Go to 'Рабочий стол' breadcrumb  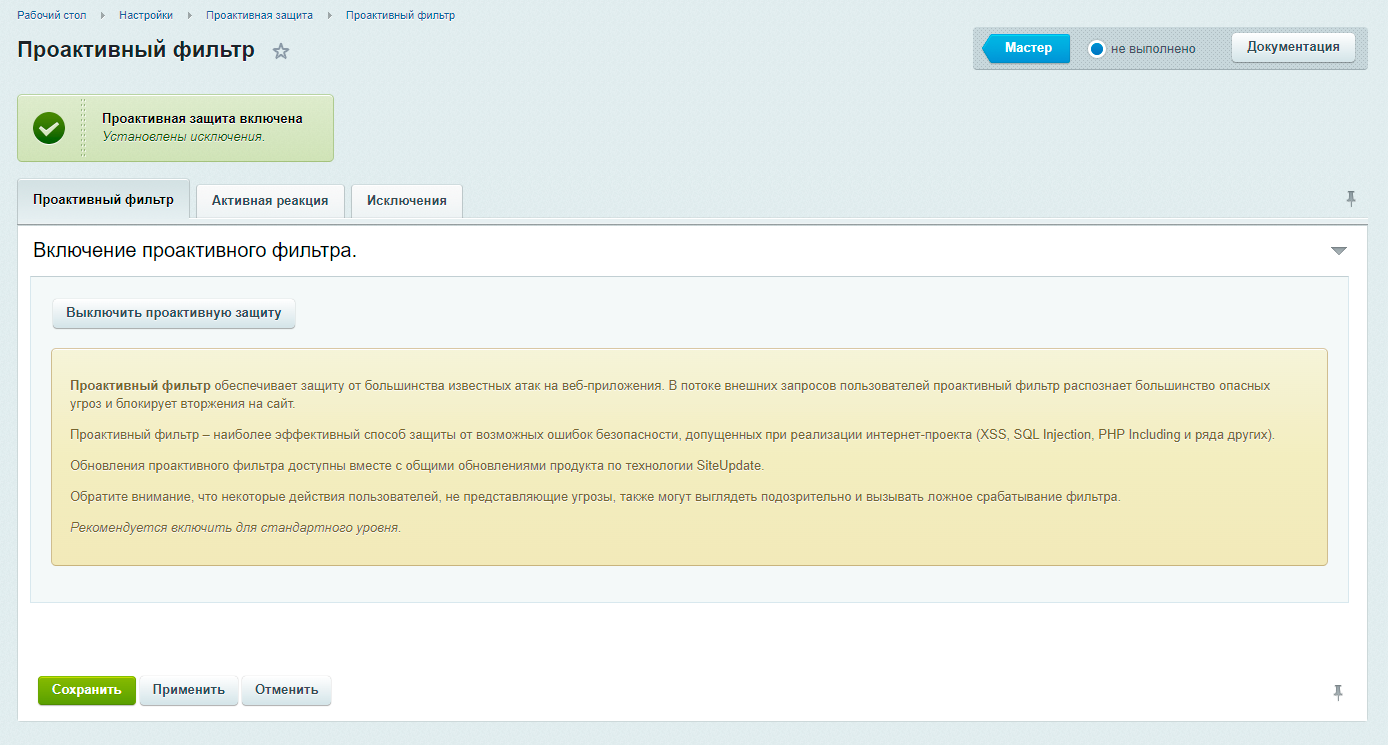(x=52, y=15)
